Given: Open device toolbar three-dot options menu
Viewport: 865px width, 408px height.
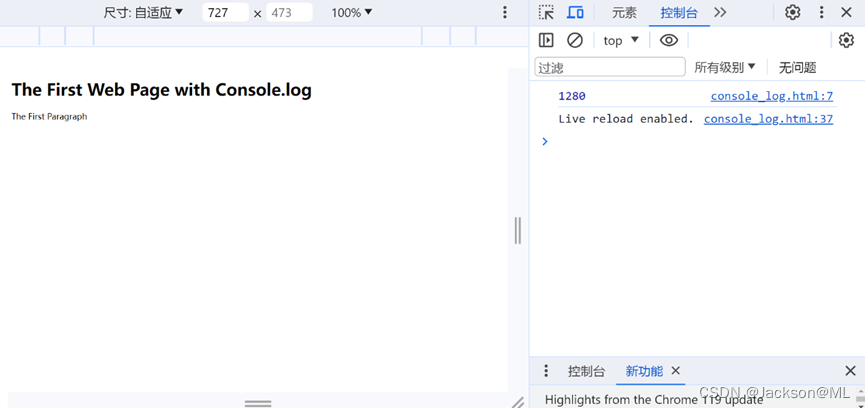Looking at the screenshot, I should [x=505, y=13].
